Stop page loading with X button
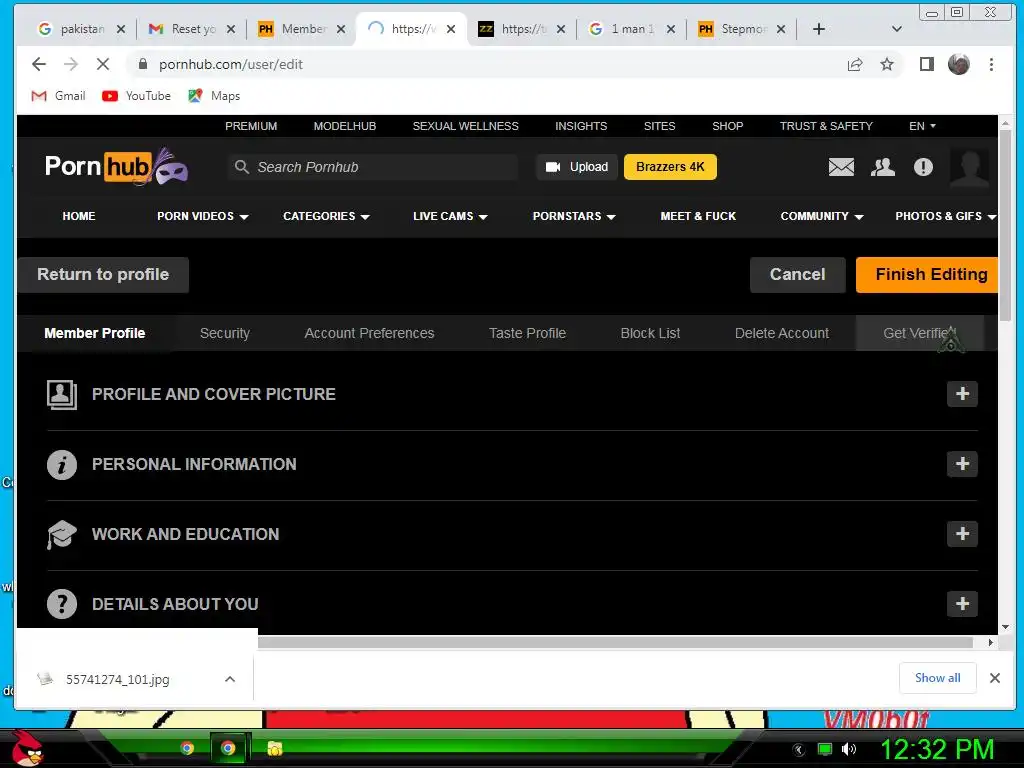The image size is (1024, 768). [103, 64]
